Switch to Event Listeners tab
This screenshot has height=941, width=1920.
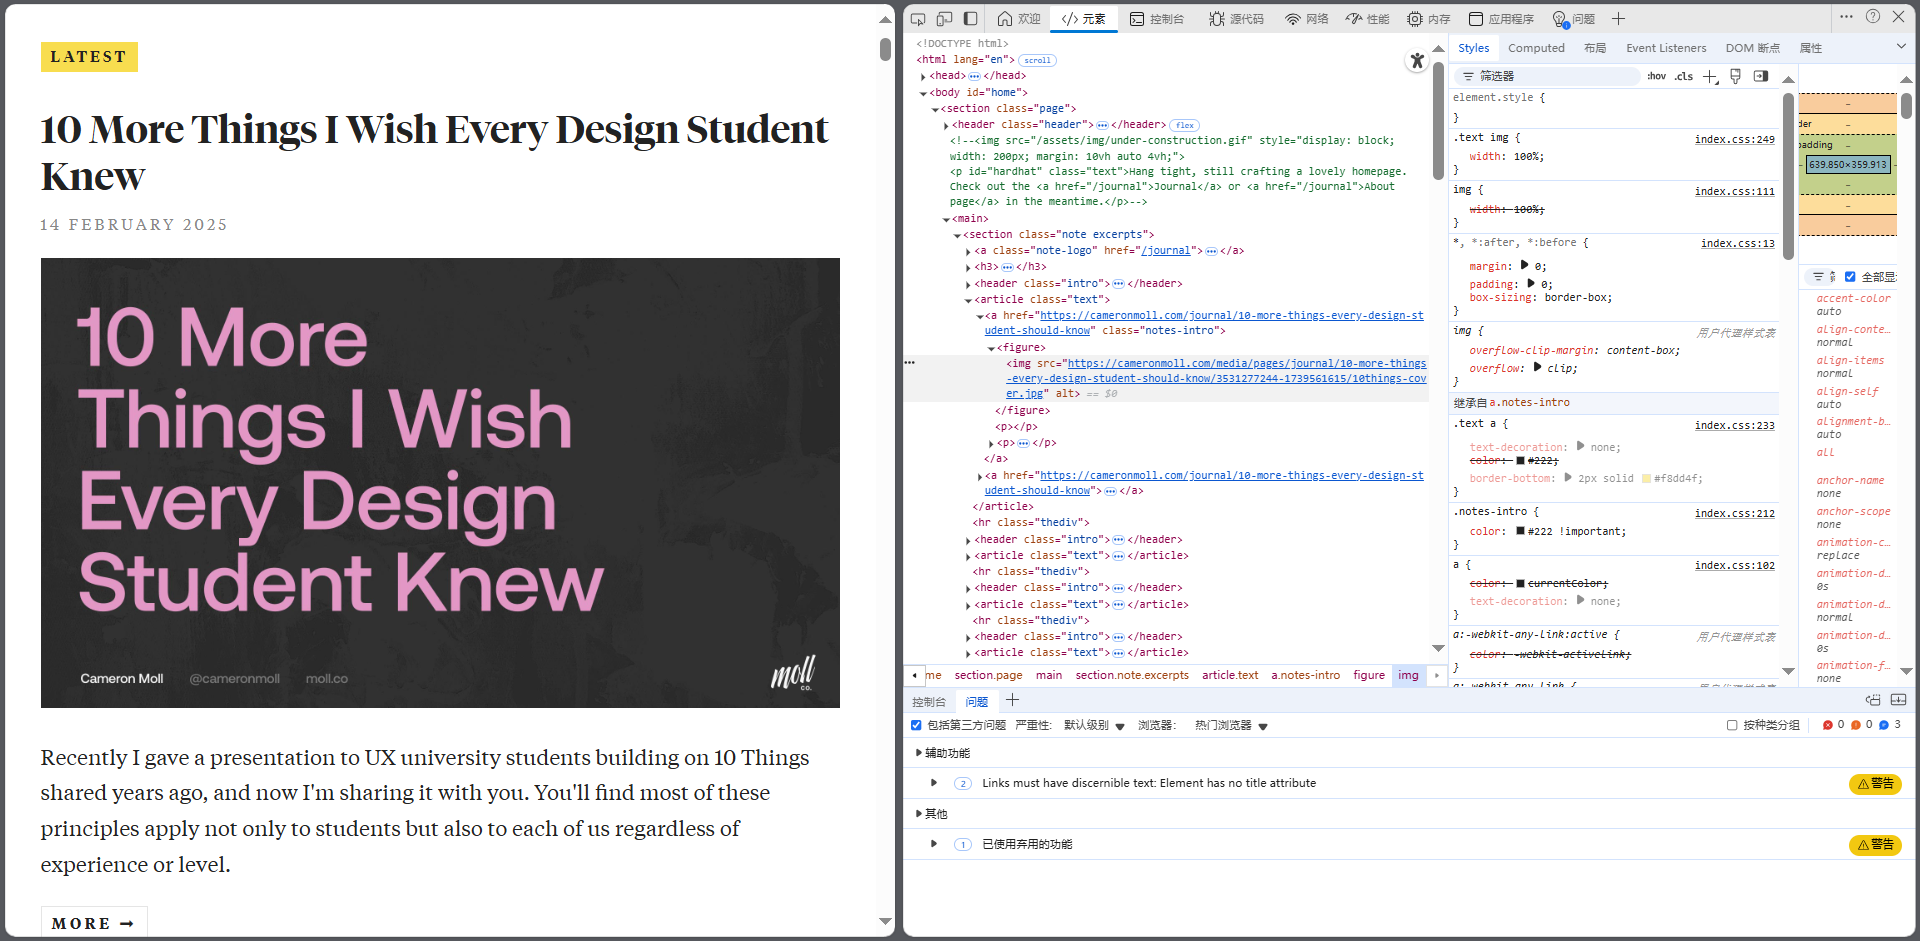click(1666, 48)
